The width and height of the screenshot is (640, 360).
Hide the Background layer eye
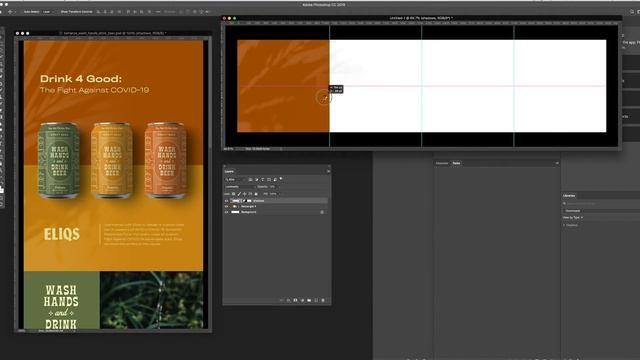point(227,212)
